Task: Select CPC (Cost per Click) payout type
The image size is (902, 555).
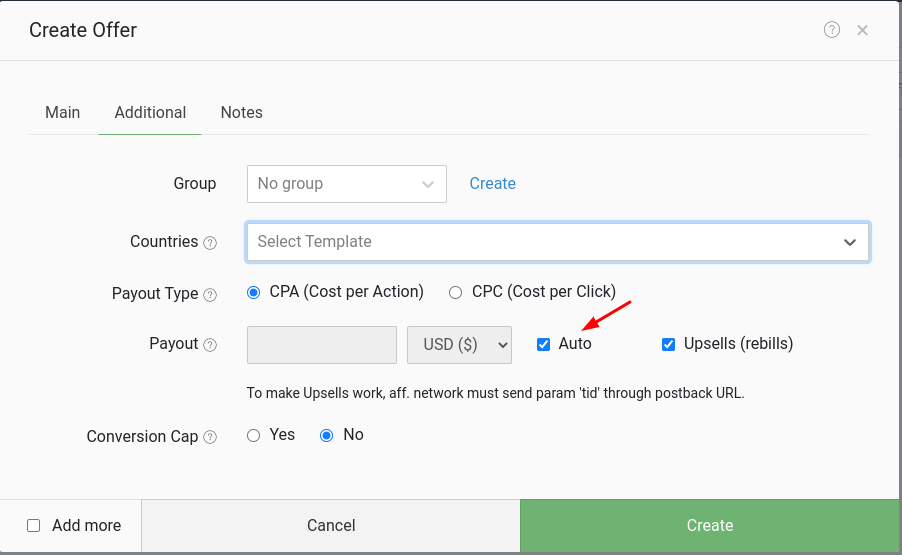Action: coord(455,293)
